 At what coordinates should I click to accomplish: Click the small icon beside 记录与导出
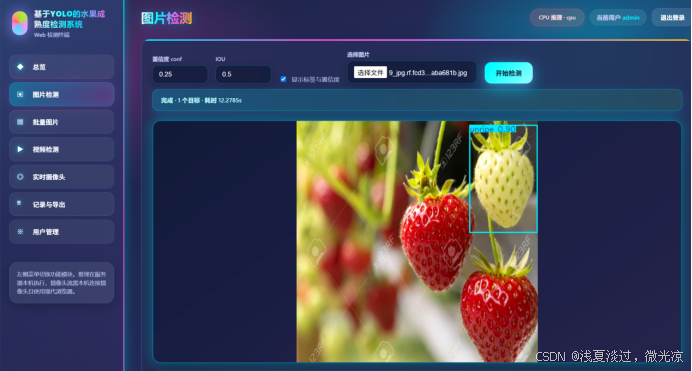(19, 203)
